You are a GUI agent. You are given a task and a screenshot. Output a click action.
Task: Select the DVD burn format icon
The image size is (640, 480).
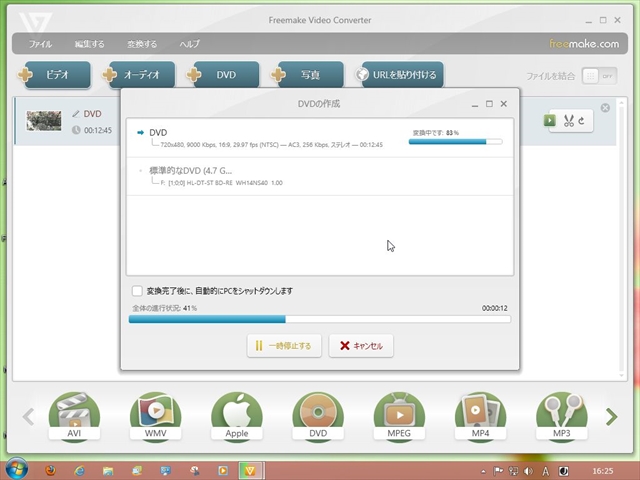tap(318, 415)
